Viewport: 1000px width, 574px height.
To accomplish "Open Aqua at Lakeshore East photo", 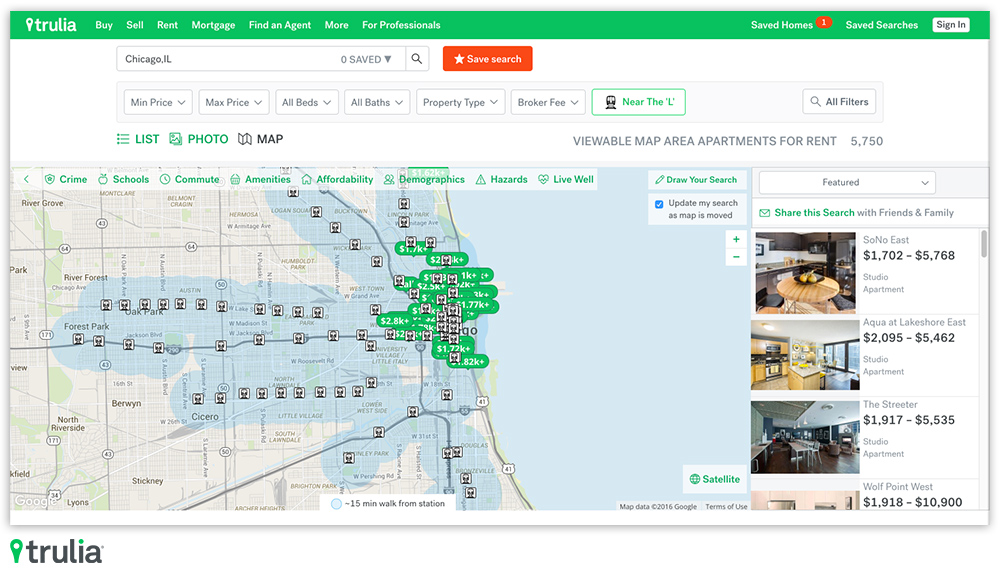I will pos(805,355).
